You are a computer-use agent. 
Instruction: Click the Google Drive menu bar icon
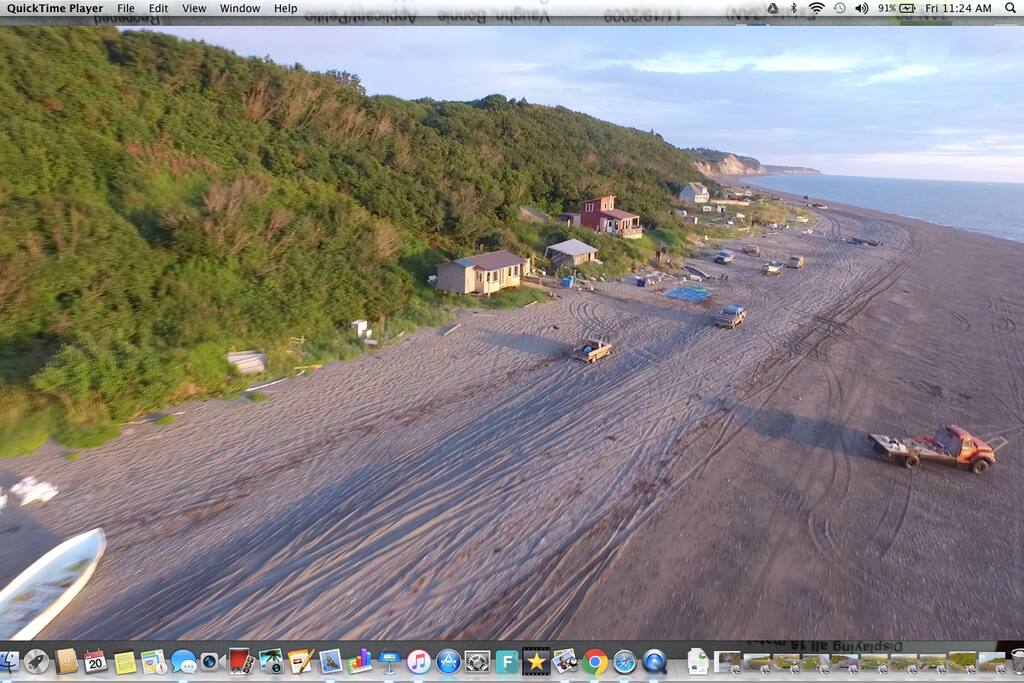tap(772, 8)
